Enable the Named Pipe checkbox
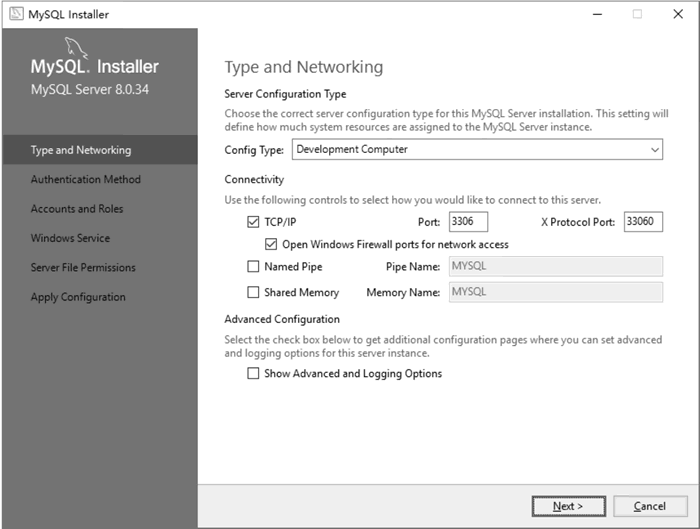This screenshot has height=529, width=700. [253, 267]
